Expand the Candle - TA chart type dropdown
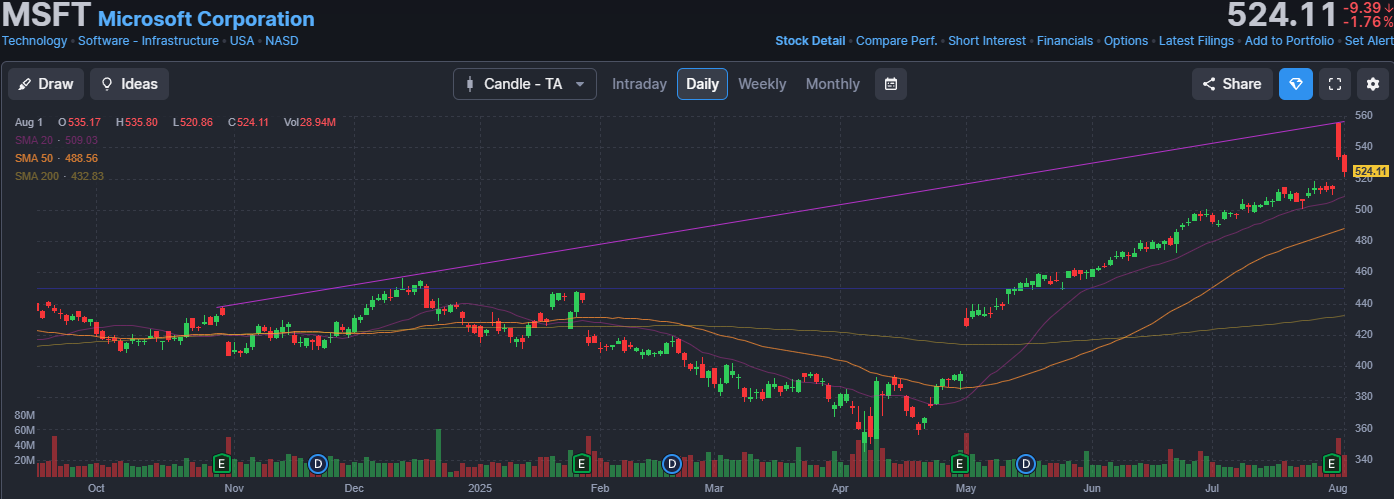This screenshot has width=1394, height=499. pyautogui.click(x=525, y=84)
